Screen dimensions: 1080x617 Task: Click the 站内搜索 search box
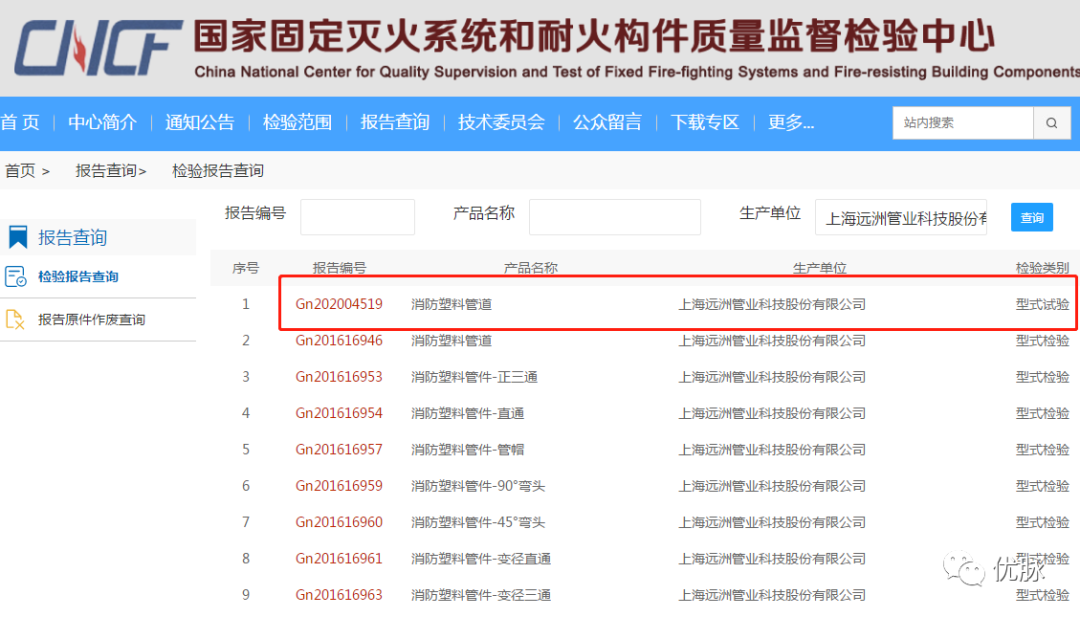point(962,123)
